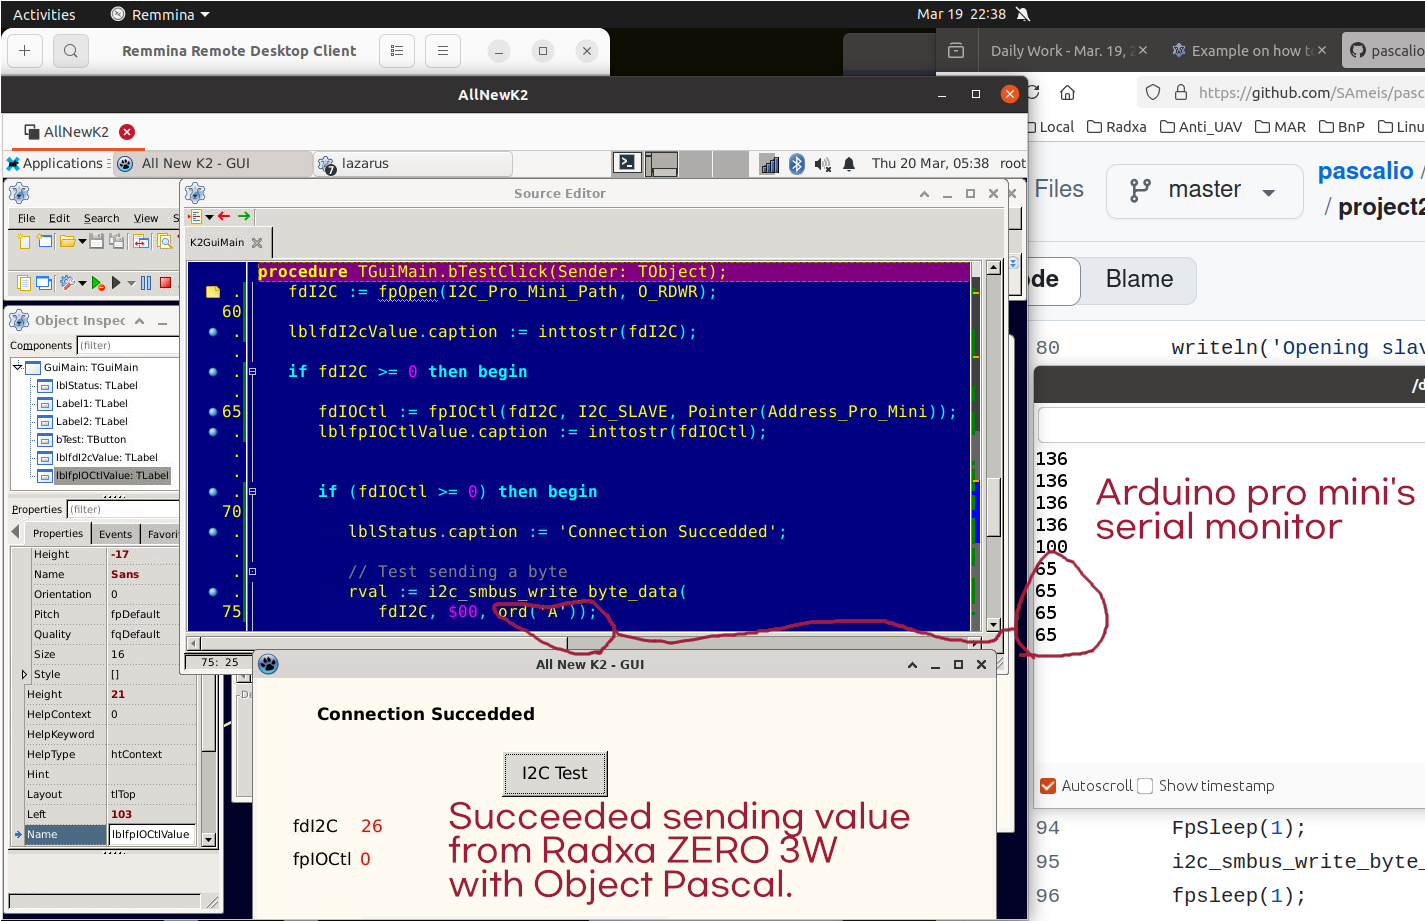The width and height of the screenshot is (1425, 921).
Task: Click the components filter field
Action: (127, 345)
